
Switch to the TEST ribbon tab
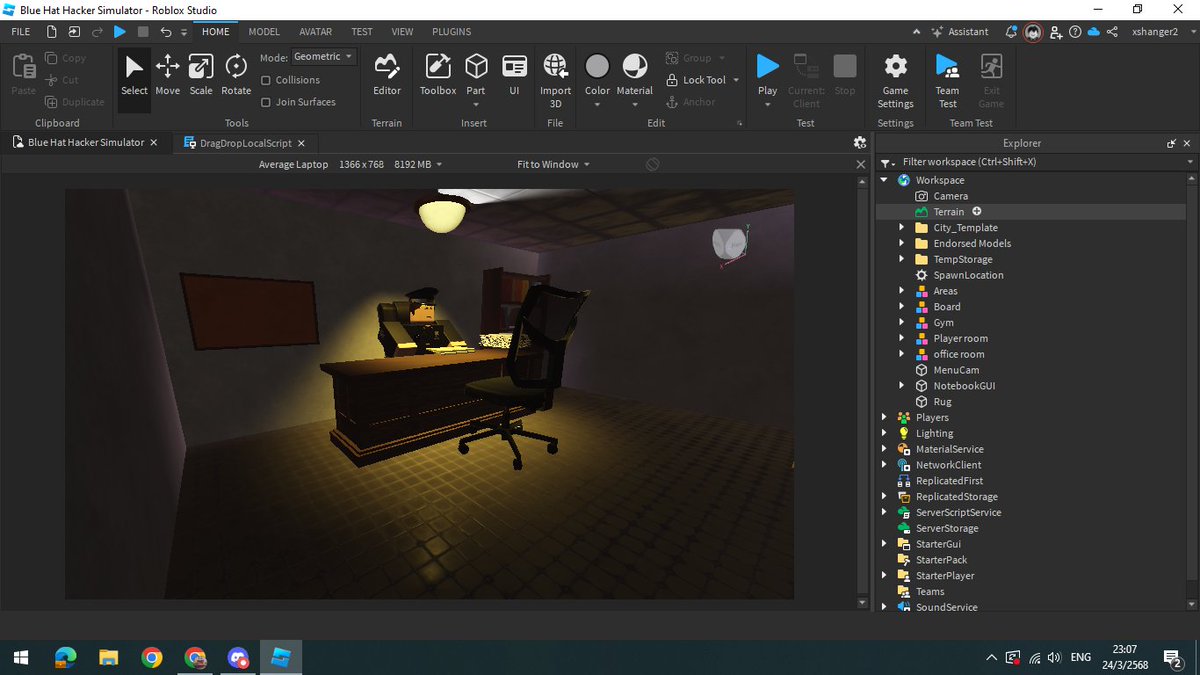click(x=362, y=32)
